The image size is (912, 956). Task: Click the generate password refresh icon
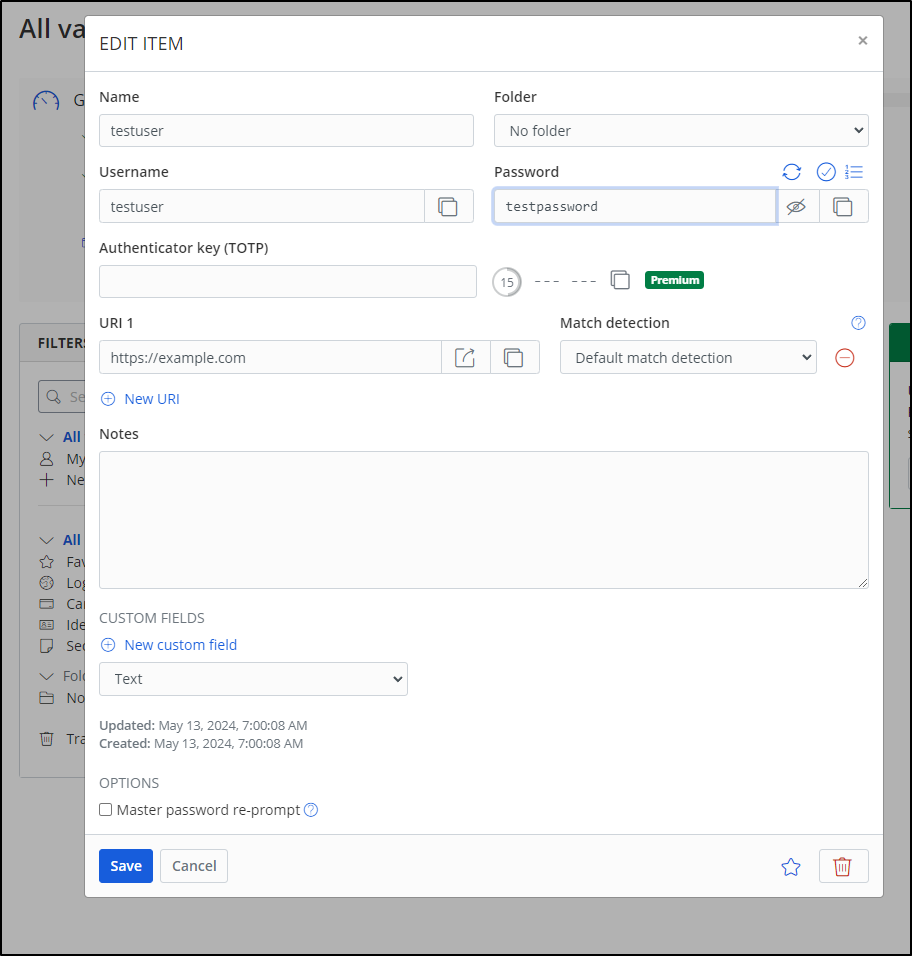coord(791,172)
